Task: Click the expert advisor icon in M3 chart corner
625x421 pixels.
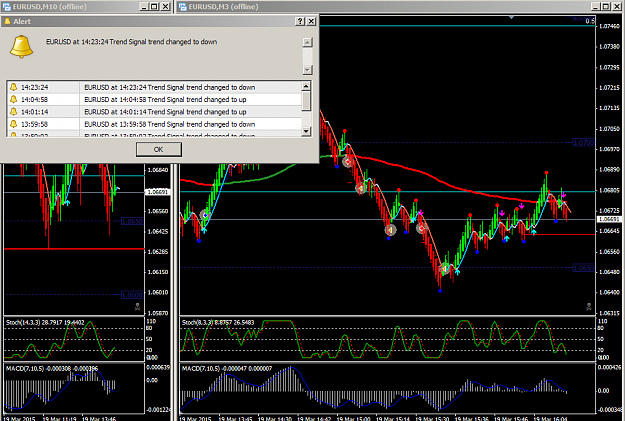Action: click(x=589, y=307)
